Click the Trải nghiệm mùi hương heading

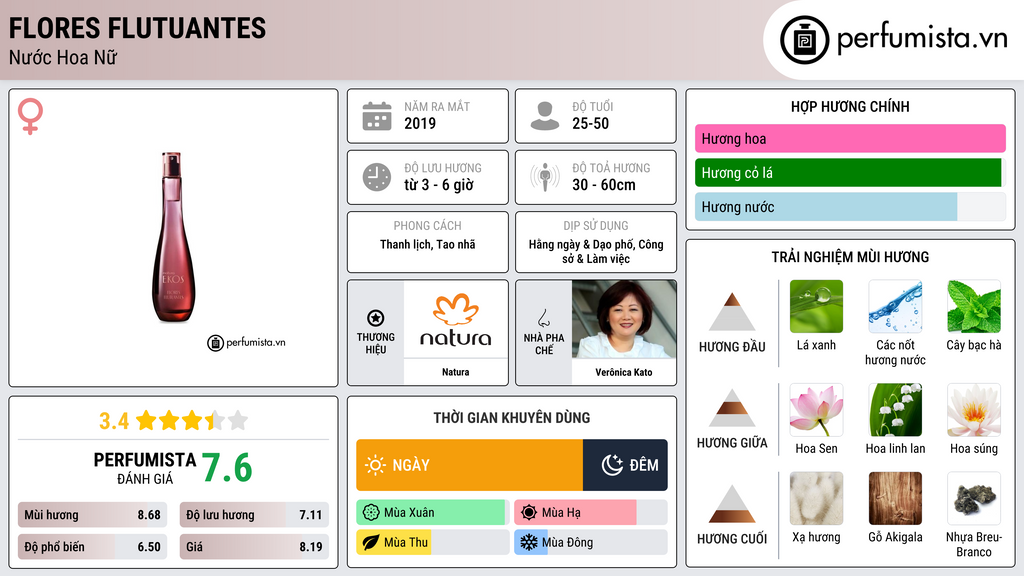click(850, 257)
